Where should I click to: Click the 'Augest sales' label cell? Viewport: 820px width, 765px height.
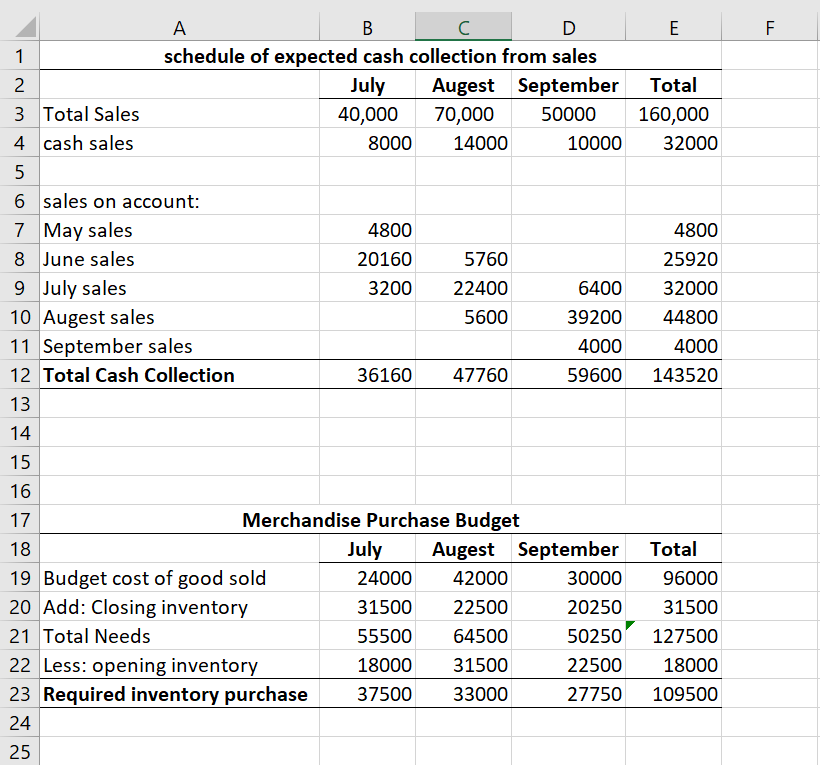click(179, 317)
